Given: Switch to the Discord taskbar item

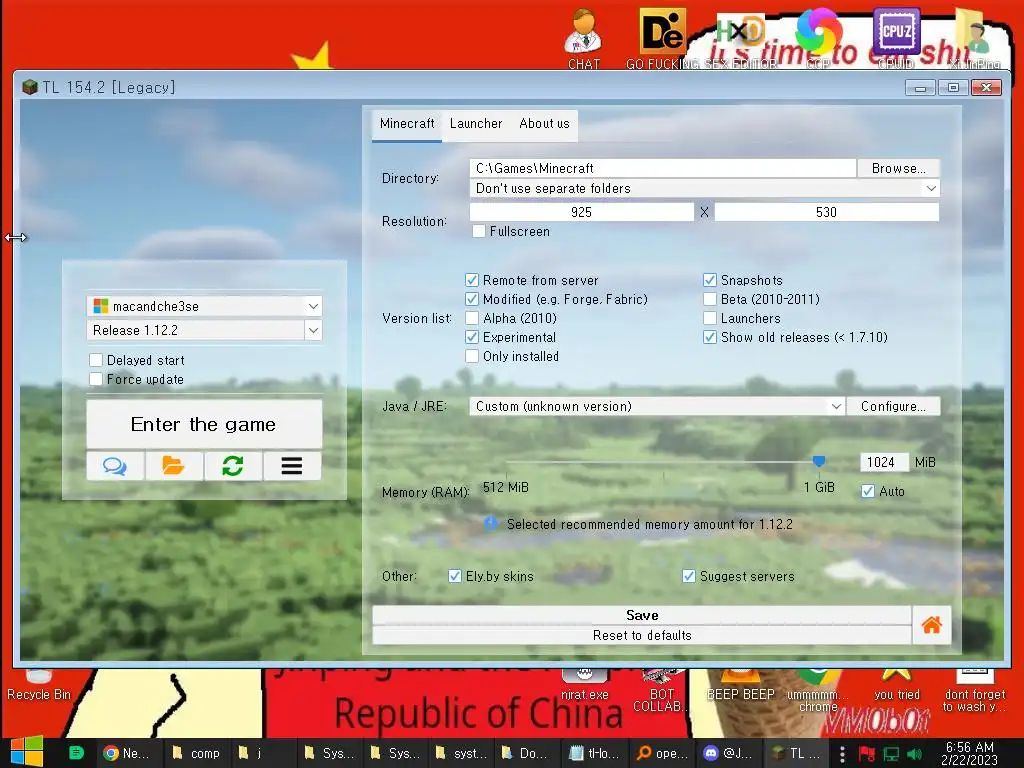Looking at the screenshot, I should click(x=727, y=753).
